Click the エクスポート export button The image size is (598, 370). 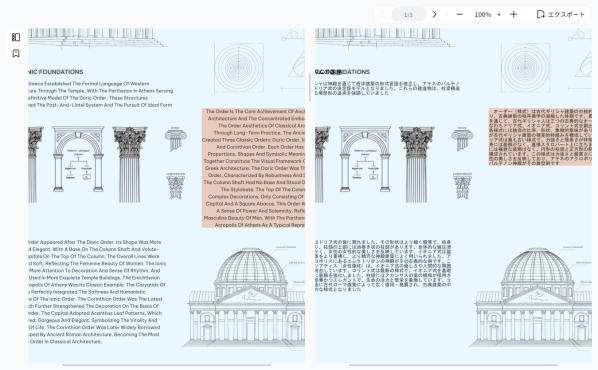560,14
